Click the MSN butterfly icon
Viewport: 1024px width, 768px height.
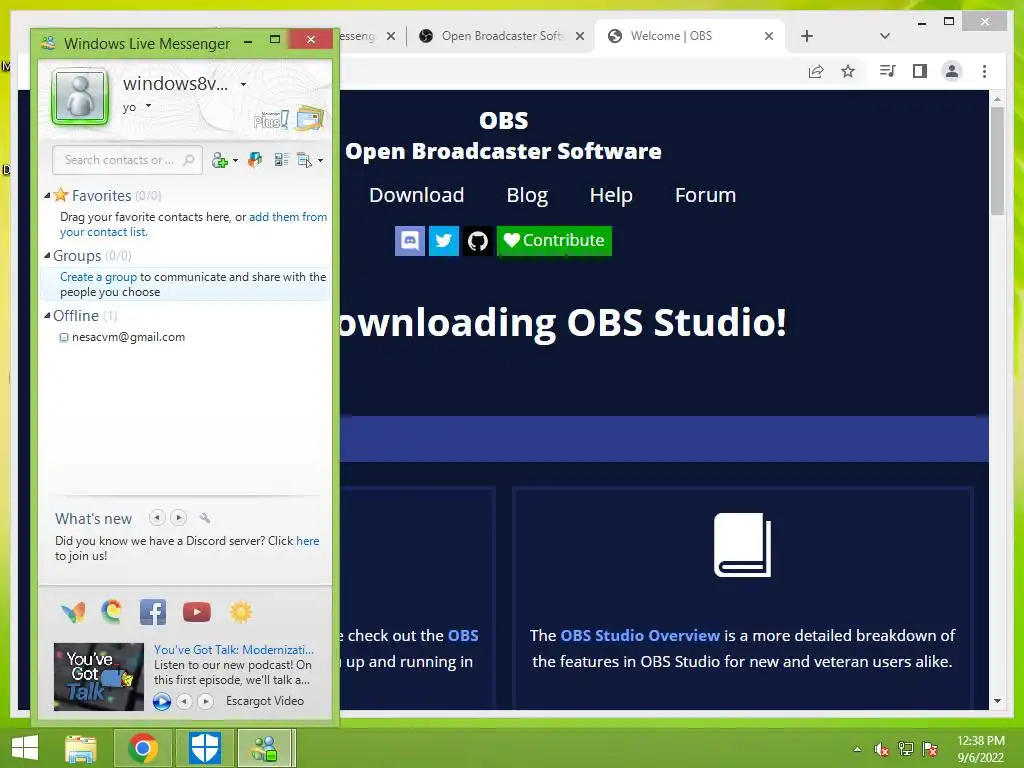click(73, 612)
